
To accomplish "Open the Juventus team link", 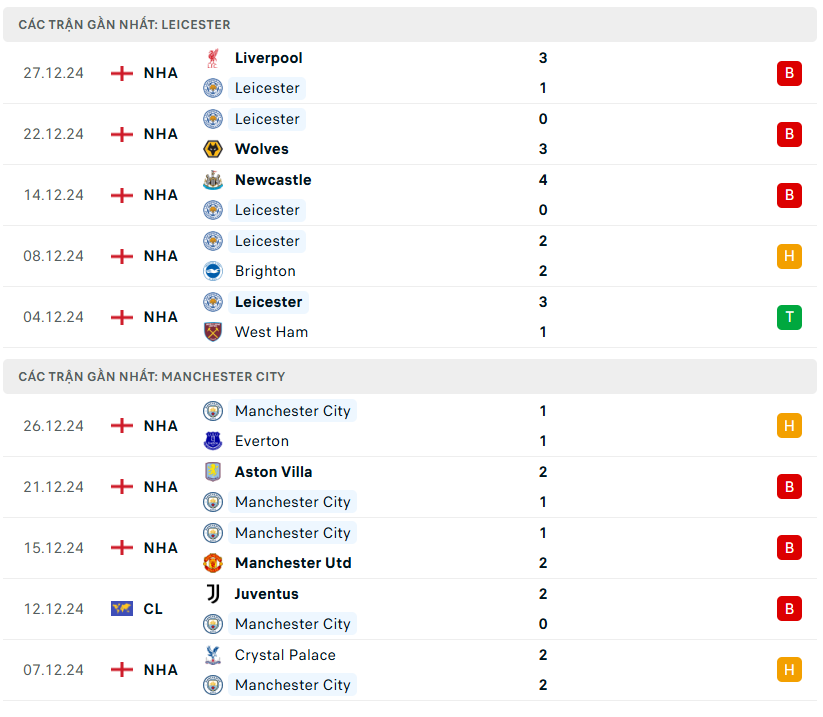I will pyautogui.click(x=266, y=594).
